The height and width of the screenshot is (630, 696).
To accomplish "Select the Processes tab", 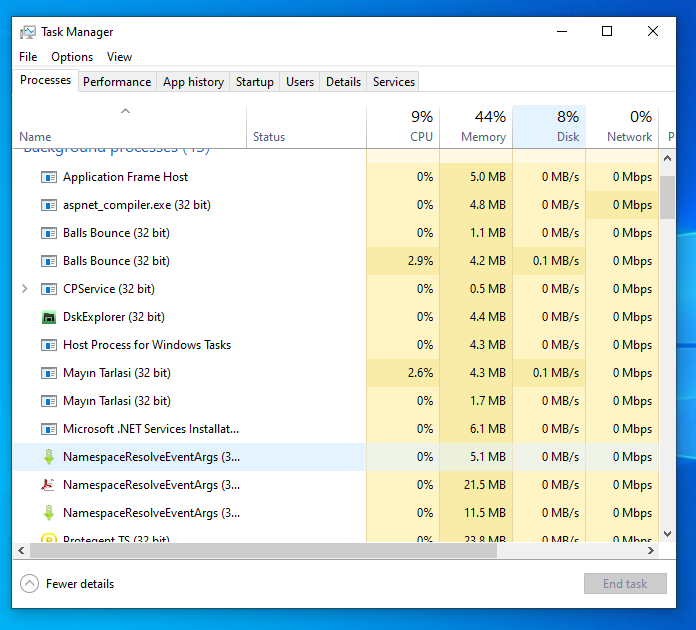I will pos(45,80).
